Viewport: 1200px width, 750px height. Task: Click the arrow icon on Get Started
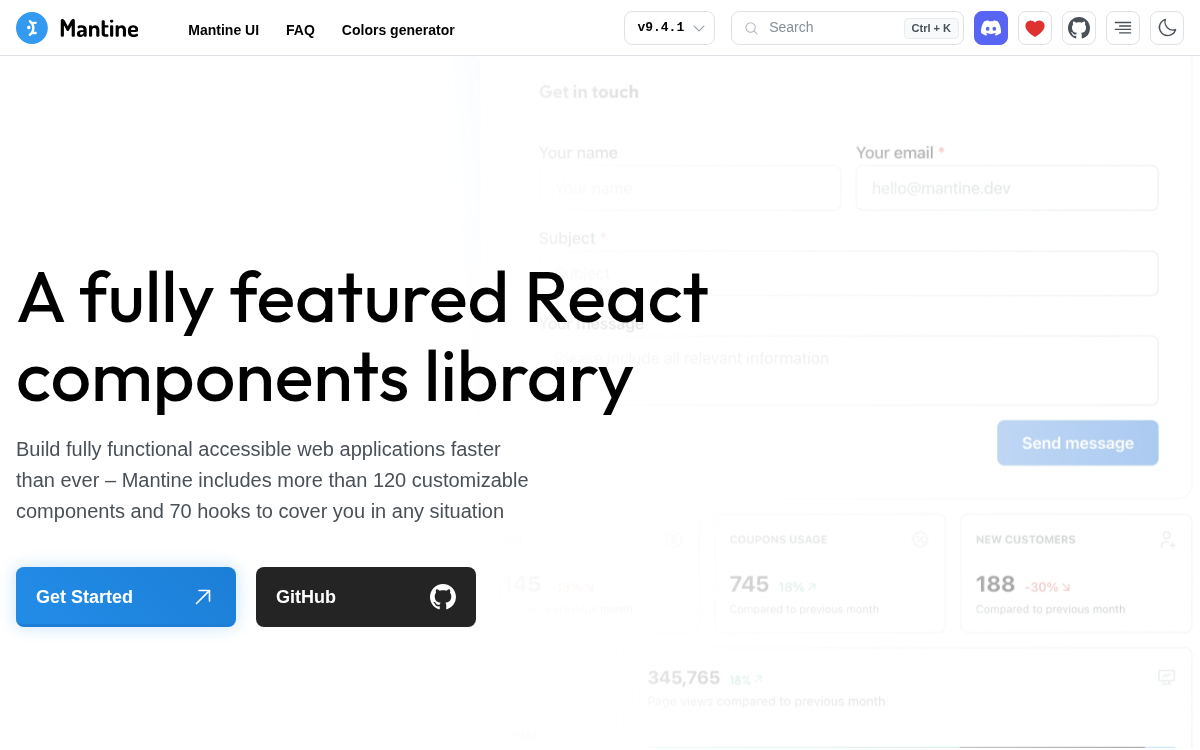click(x=203, y=597)
